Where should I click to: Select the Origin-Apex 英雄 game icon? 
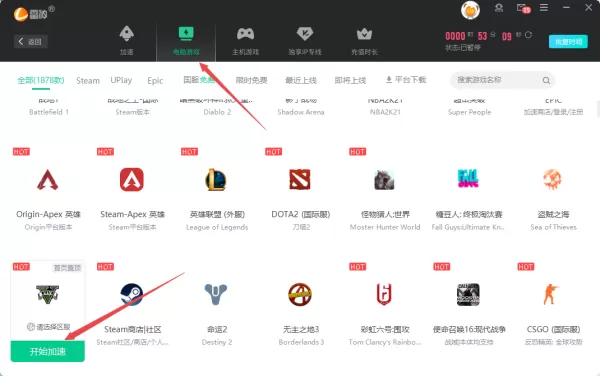point(47,179)
